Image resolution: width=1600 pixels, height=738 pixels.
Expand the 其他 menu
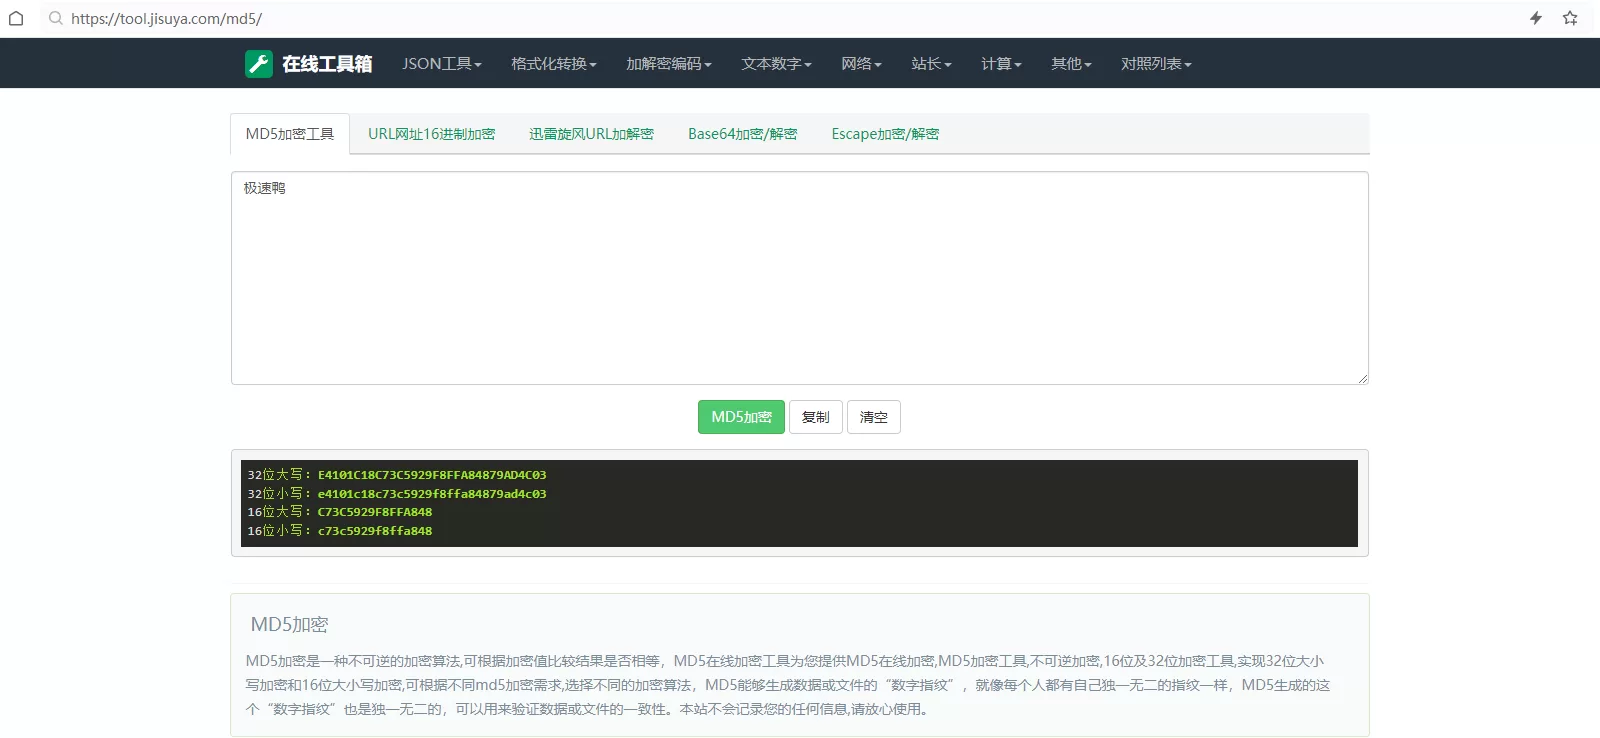click(x=1071, y=64)
